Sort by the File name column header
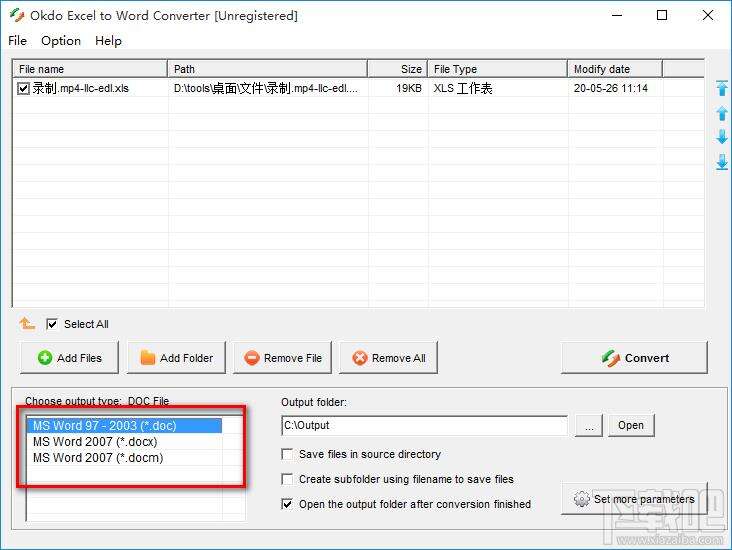The image size is (732, 550). 90,69
